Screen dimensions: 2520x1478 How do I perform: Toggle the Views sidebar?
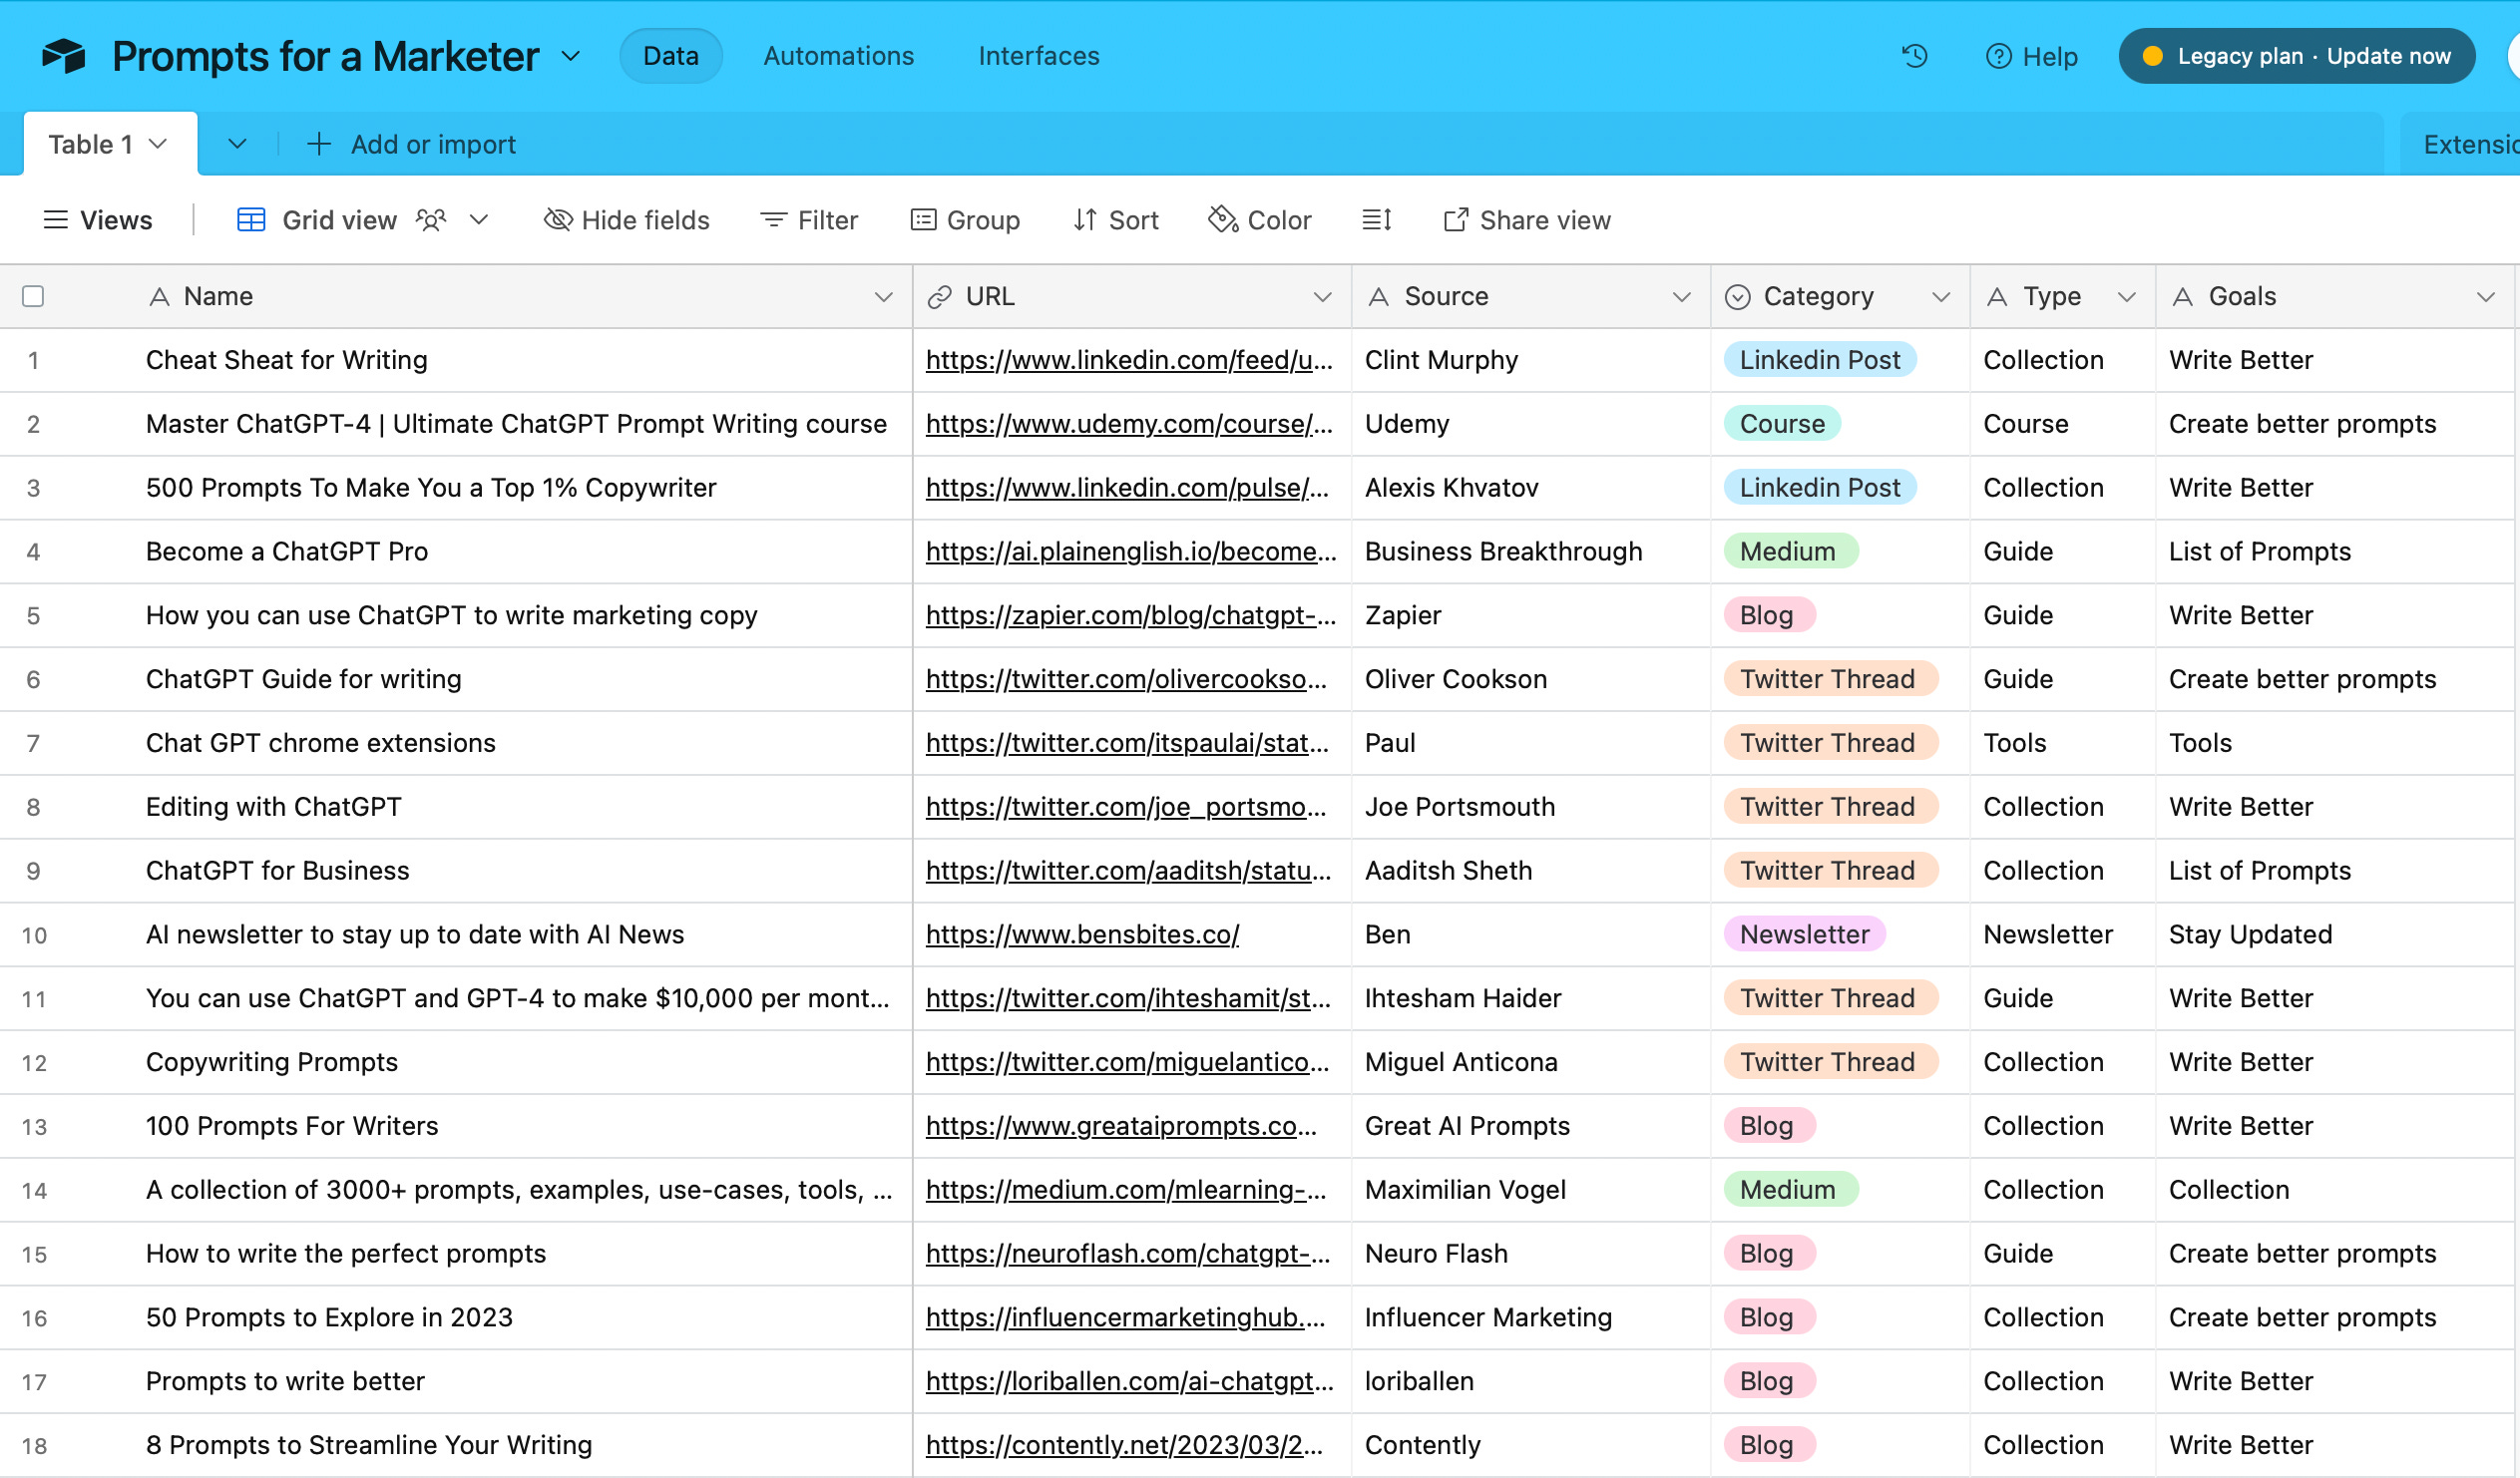[x=98, y=220]
